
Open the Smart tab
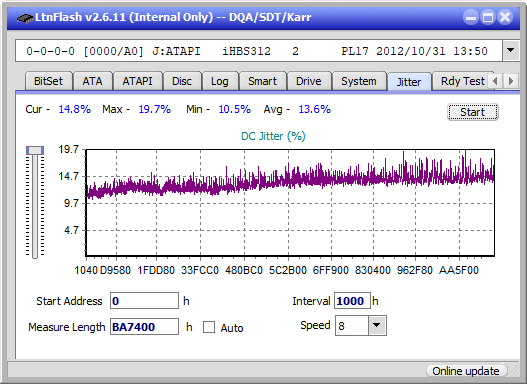point(262,81)
